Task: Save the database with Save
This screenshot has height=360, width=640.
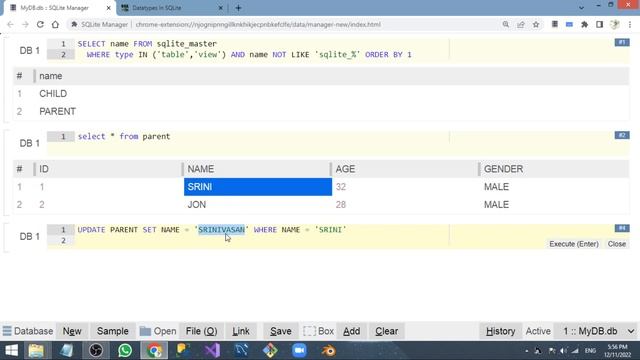Action: pyautogui.click(x=280, y=331)
